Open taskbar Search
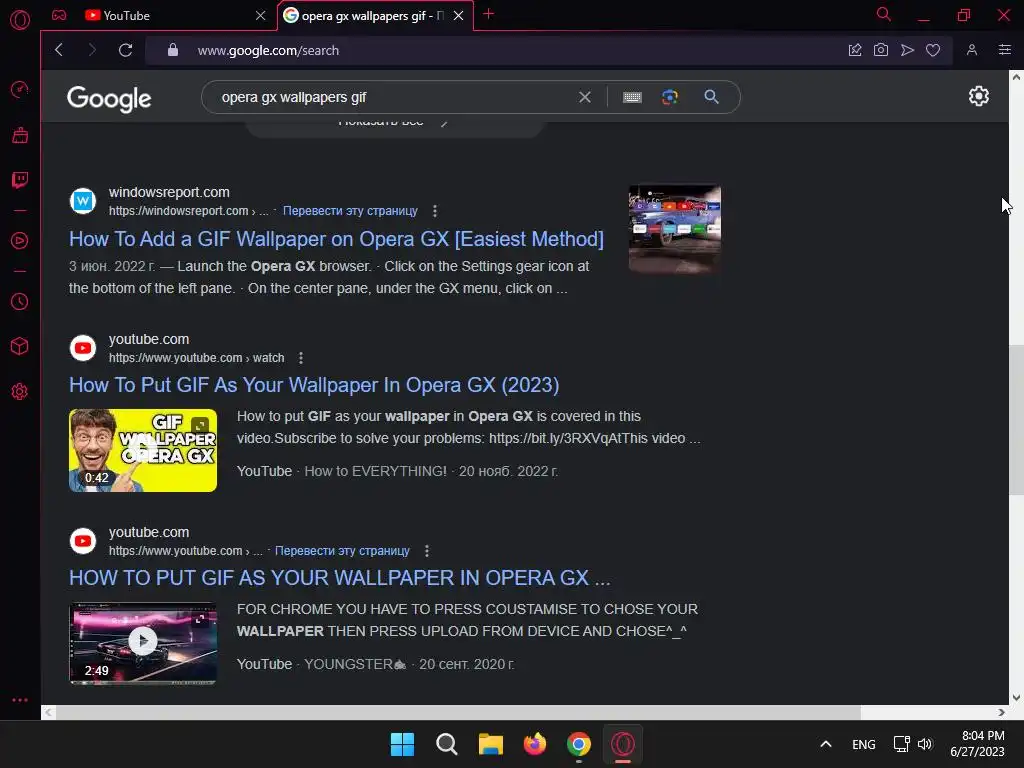1024x768 pixels. [447, 744]
